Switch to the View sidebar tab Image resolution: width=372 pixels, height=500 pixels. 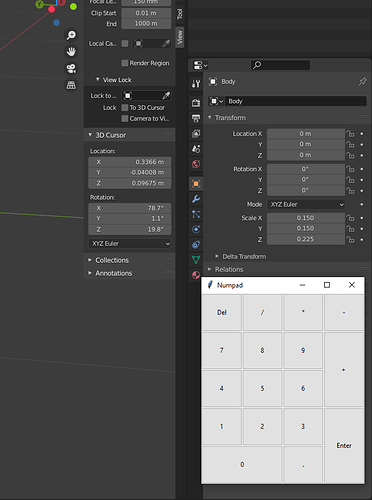[x=180, y=37]
